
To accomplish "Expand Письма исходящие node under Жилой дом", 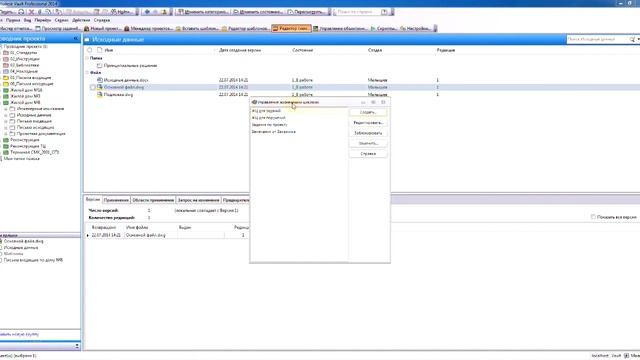I will pyautogui.click(x=6, y=127).
